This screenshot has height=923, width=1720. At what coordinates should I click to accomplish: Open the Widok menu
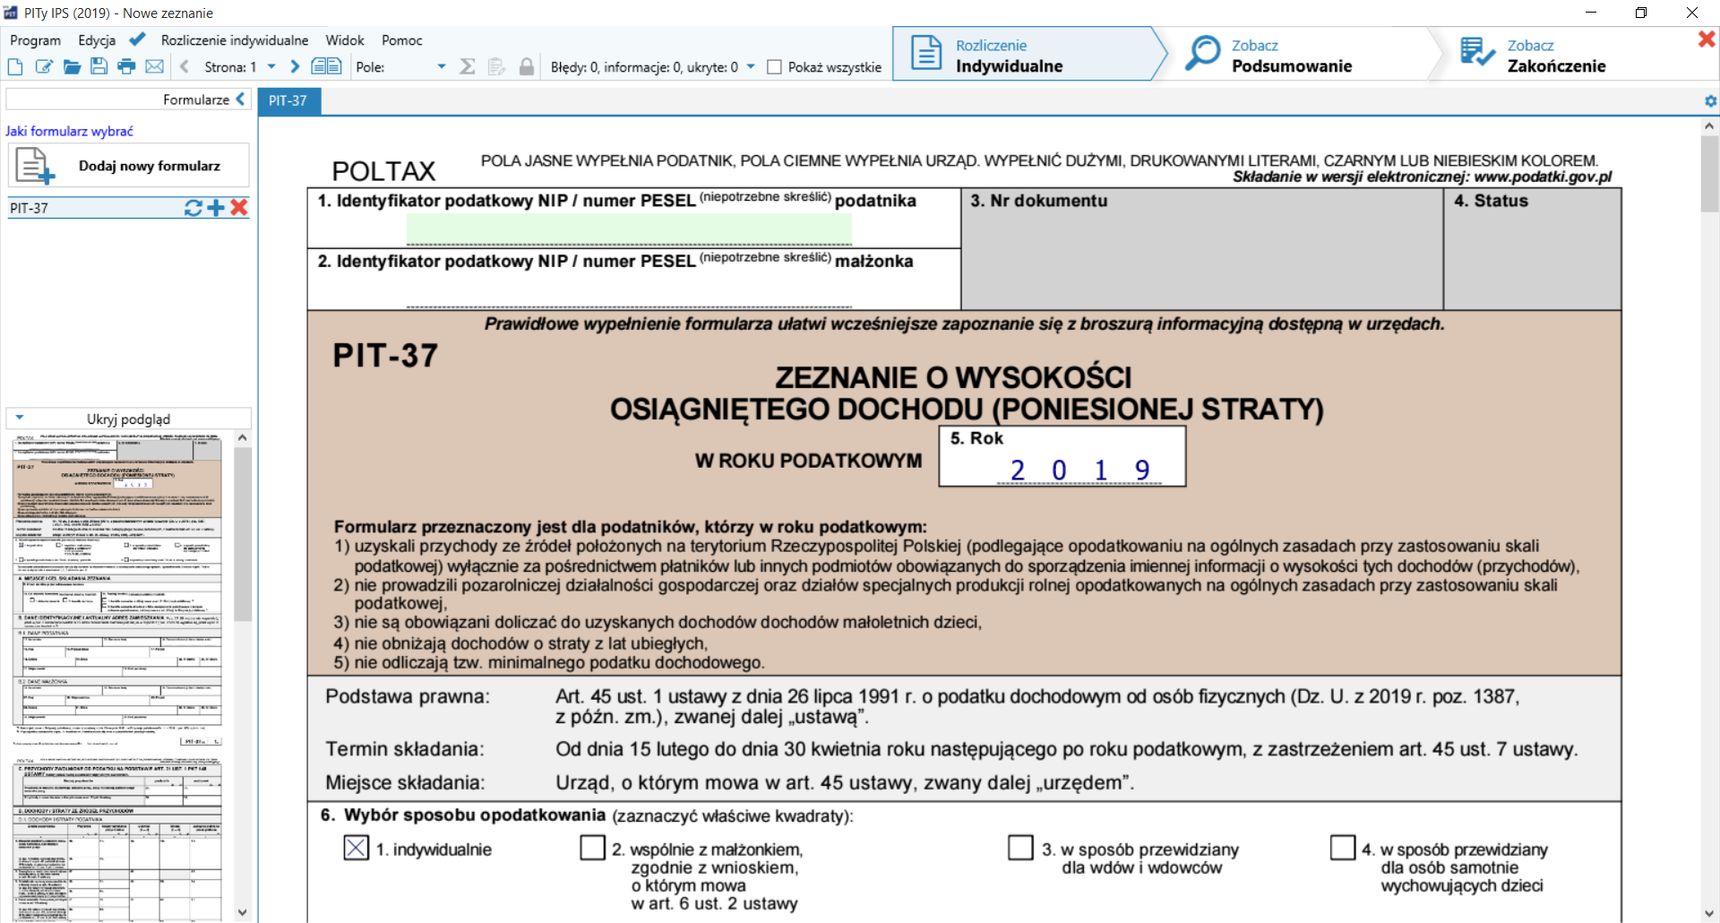click(x=345, y=40)
